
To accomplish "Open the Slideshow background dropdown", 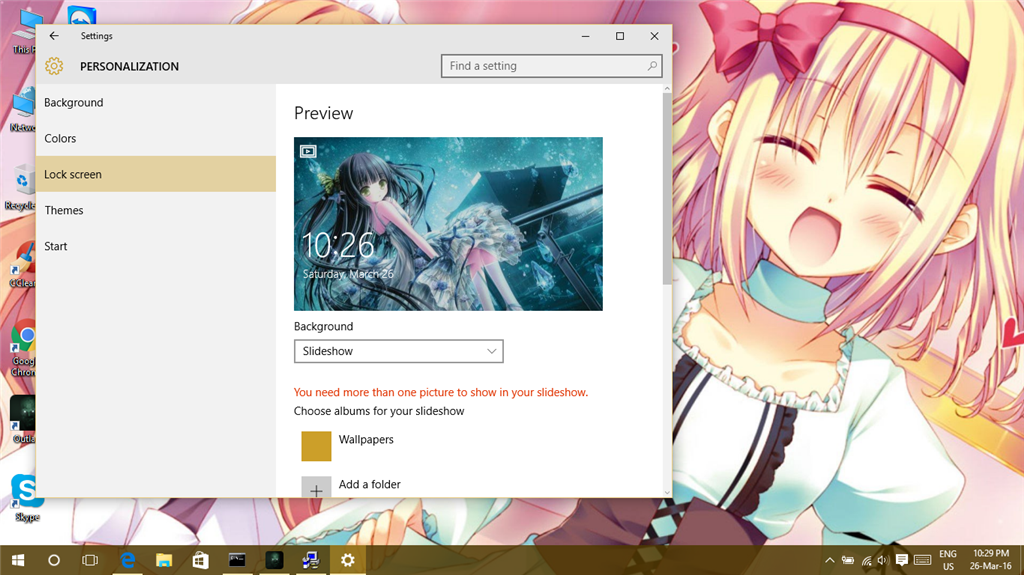I will 398,351.
